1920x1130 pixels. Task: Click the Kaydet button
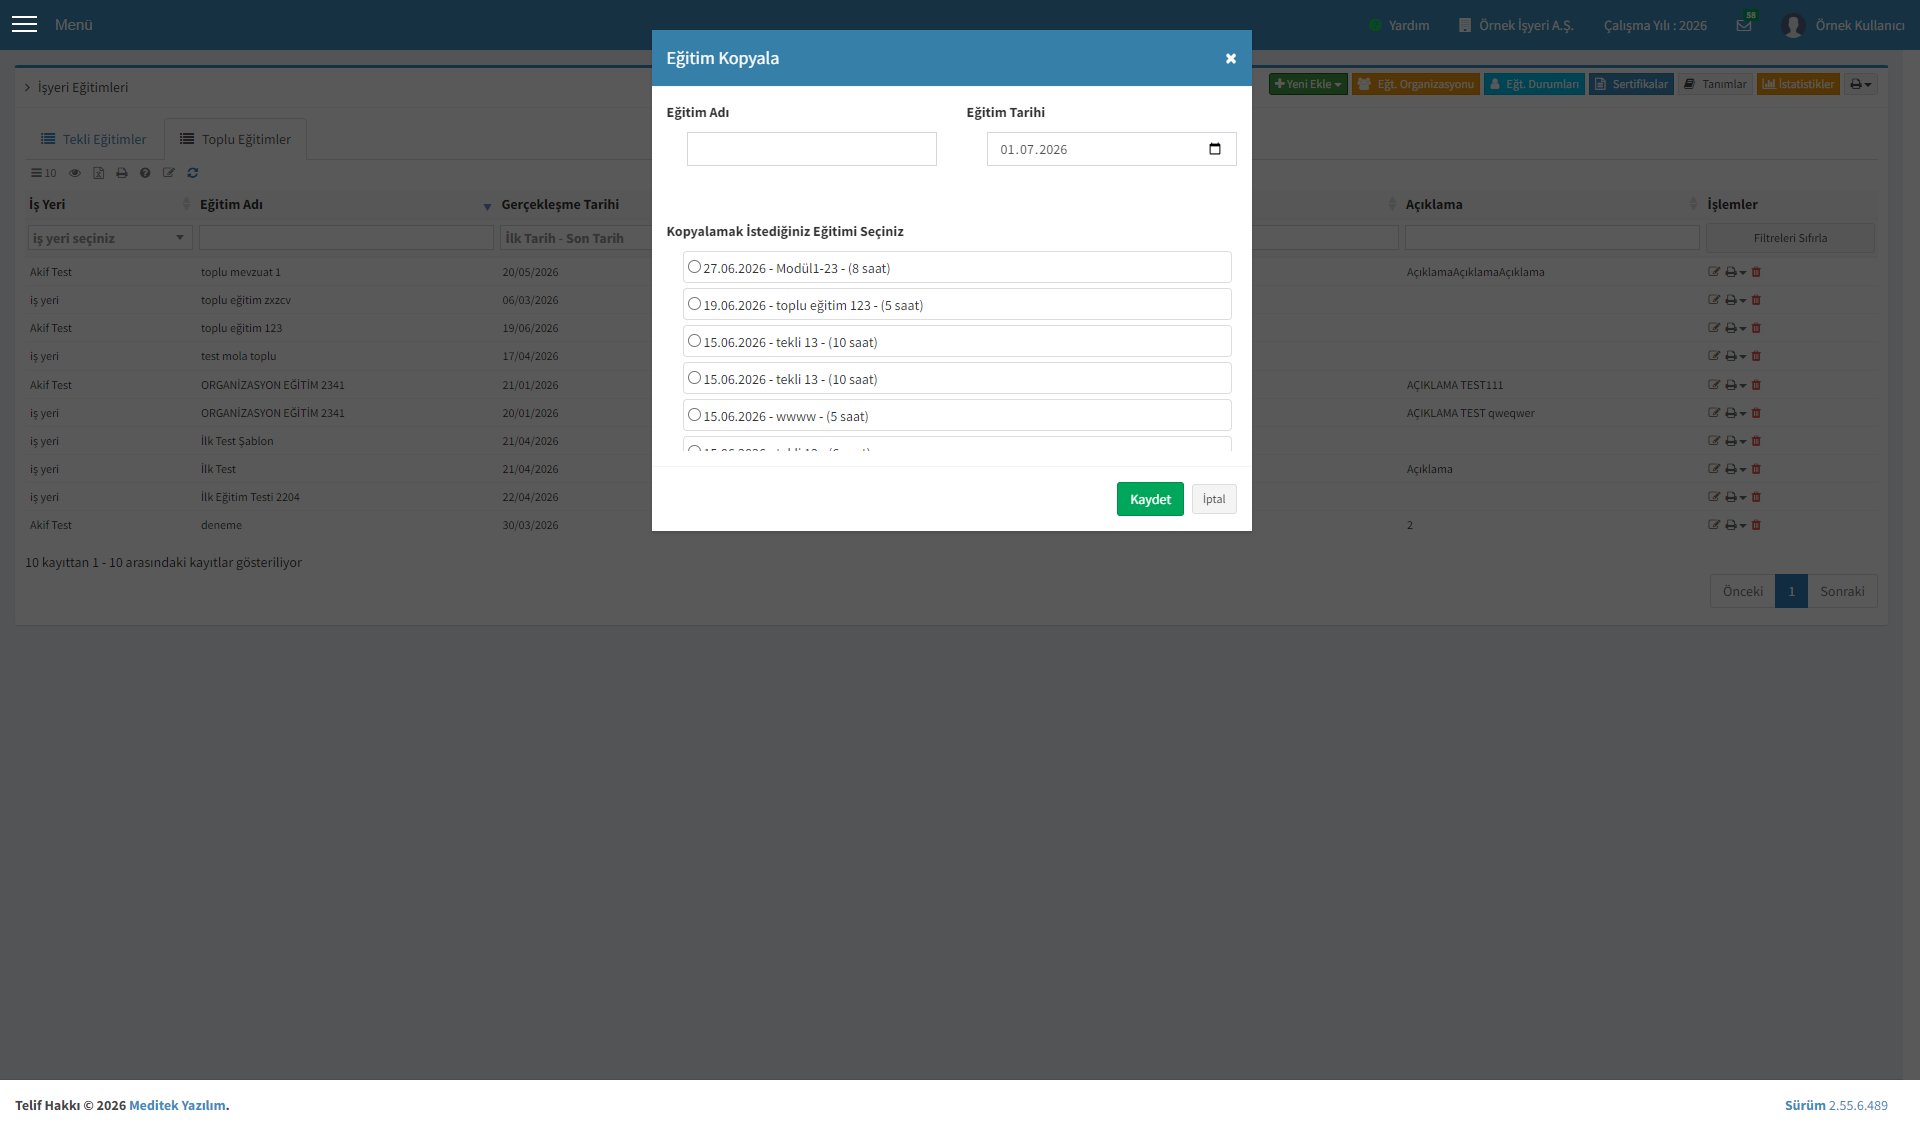(1150, 499)
